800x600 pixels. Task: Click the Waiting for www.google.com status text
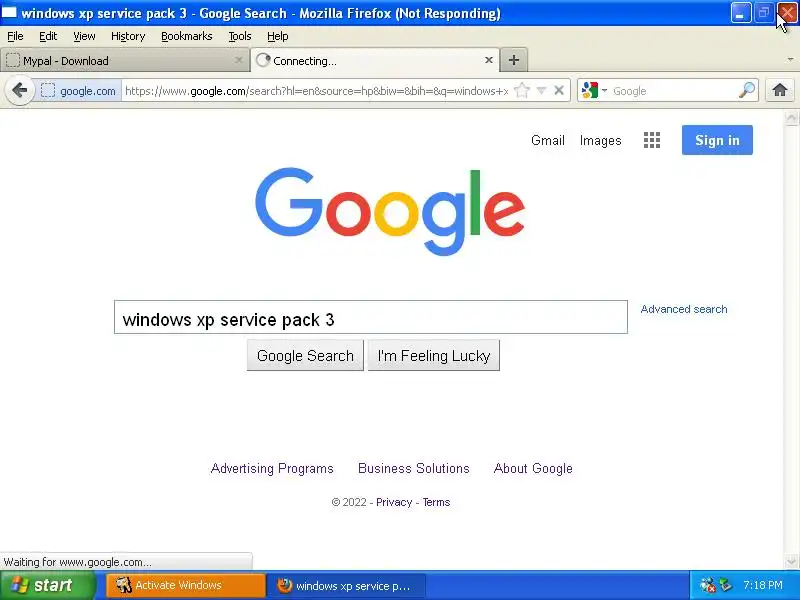78,562
